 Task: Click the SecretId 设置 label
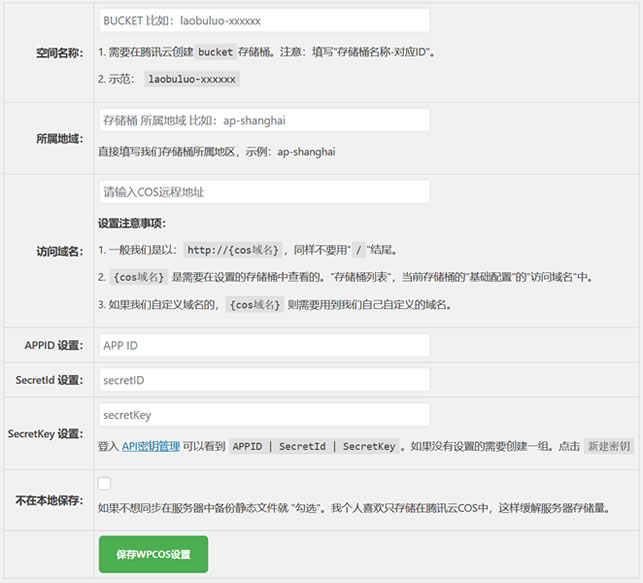(x=49, y=380)
